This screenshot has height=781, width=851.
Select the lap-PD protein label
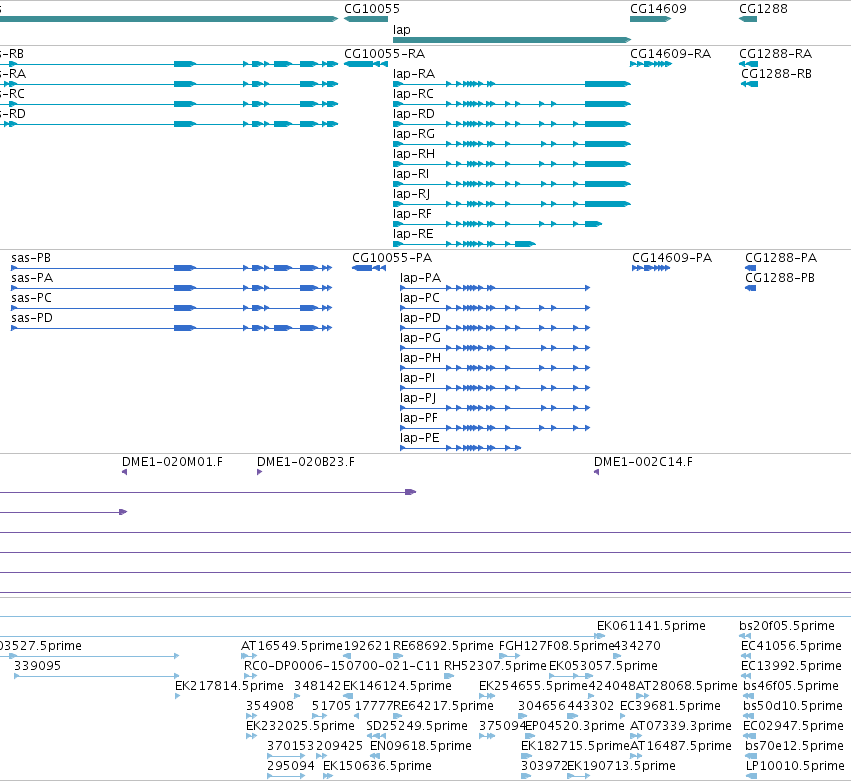tap(421, 318)
